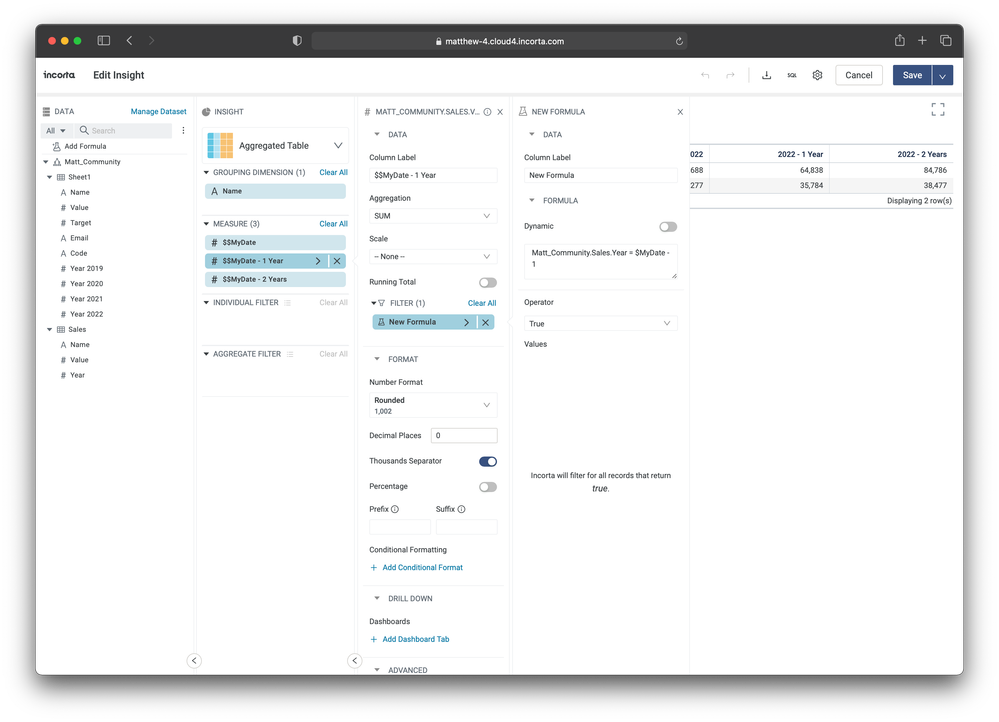999x722 pixels.
Task: Open insight settings gear icon
Action: coord(817,75)
